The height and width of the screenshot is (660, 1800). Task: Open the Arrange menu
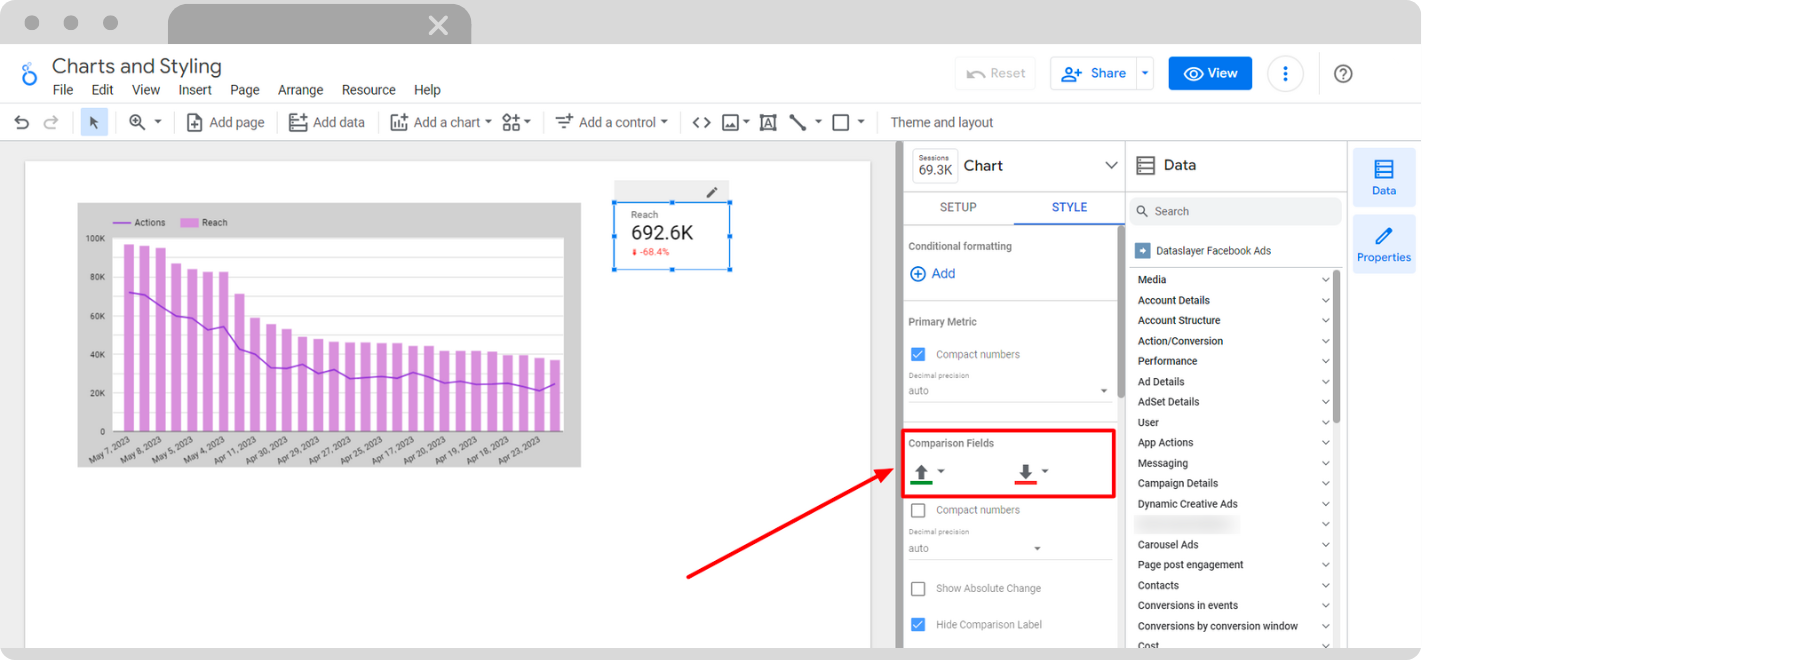tap(300, 90)
